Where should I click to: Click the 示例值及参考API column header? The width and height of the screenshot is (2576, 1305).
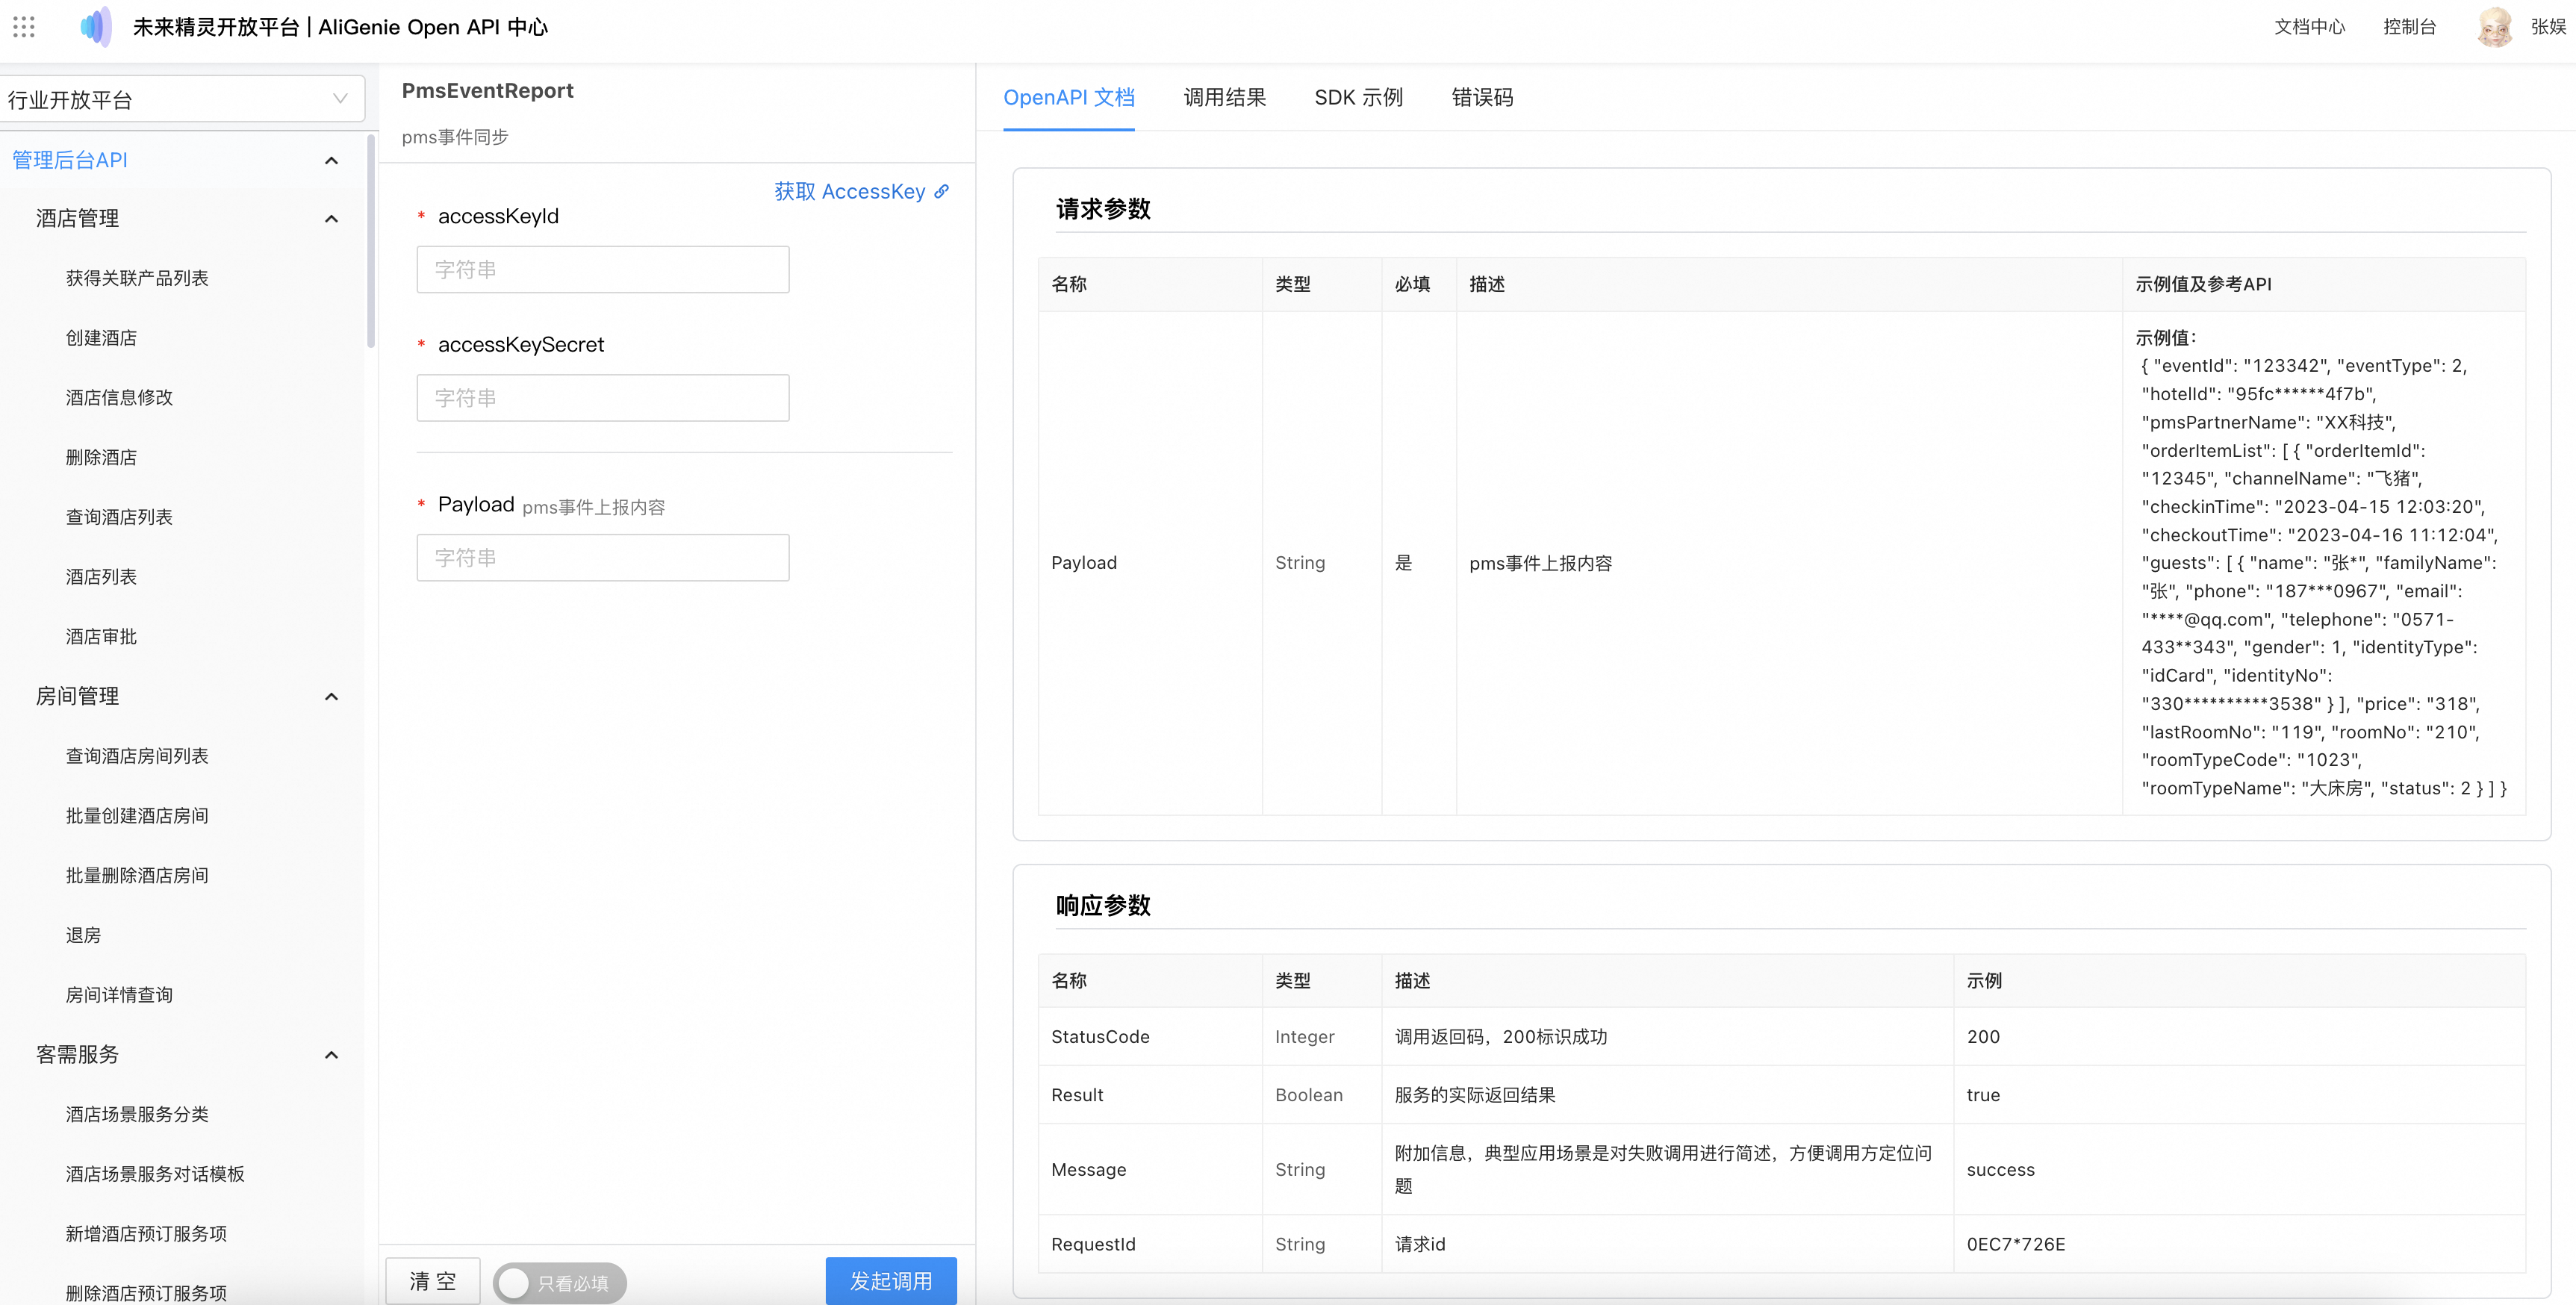[2203, 284]
